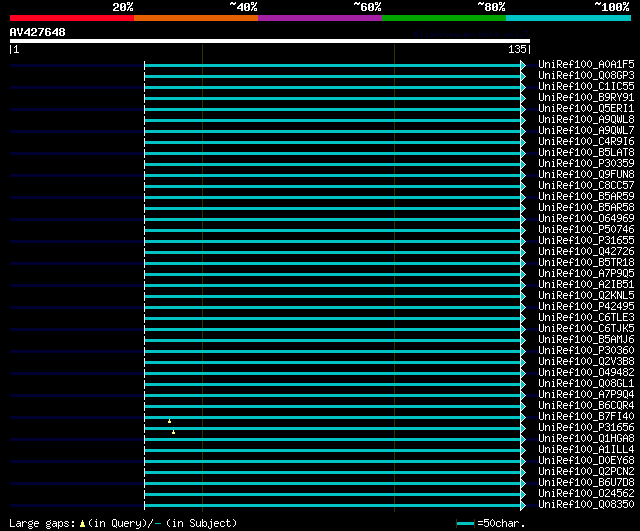The width and height of the screenshot is (640, 531).
Task: Click the UniRef100_O49482 label
Action: (x=586, y=373)
